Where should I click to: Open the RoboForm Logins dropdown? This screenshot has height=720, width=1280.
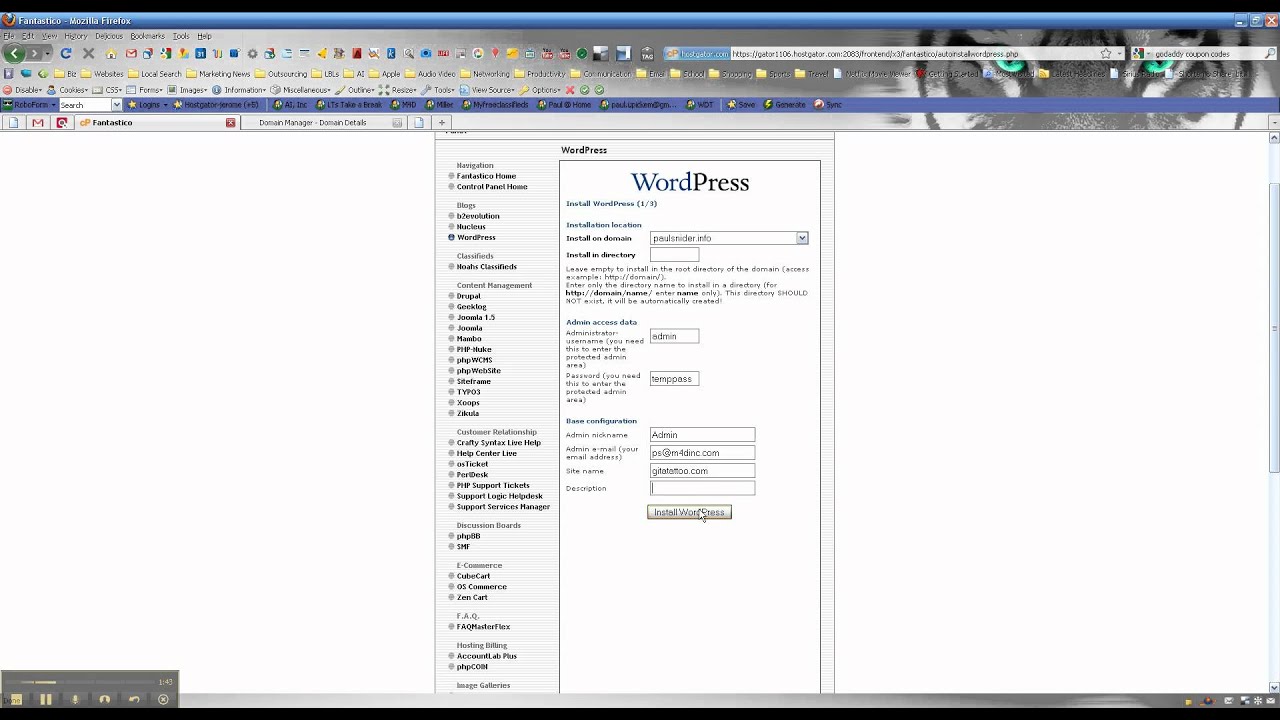coord(149,104)
